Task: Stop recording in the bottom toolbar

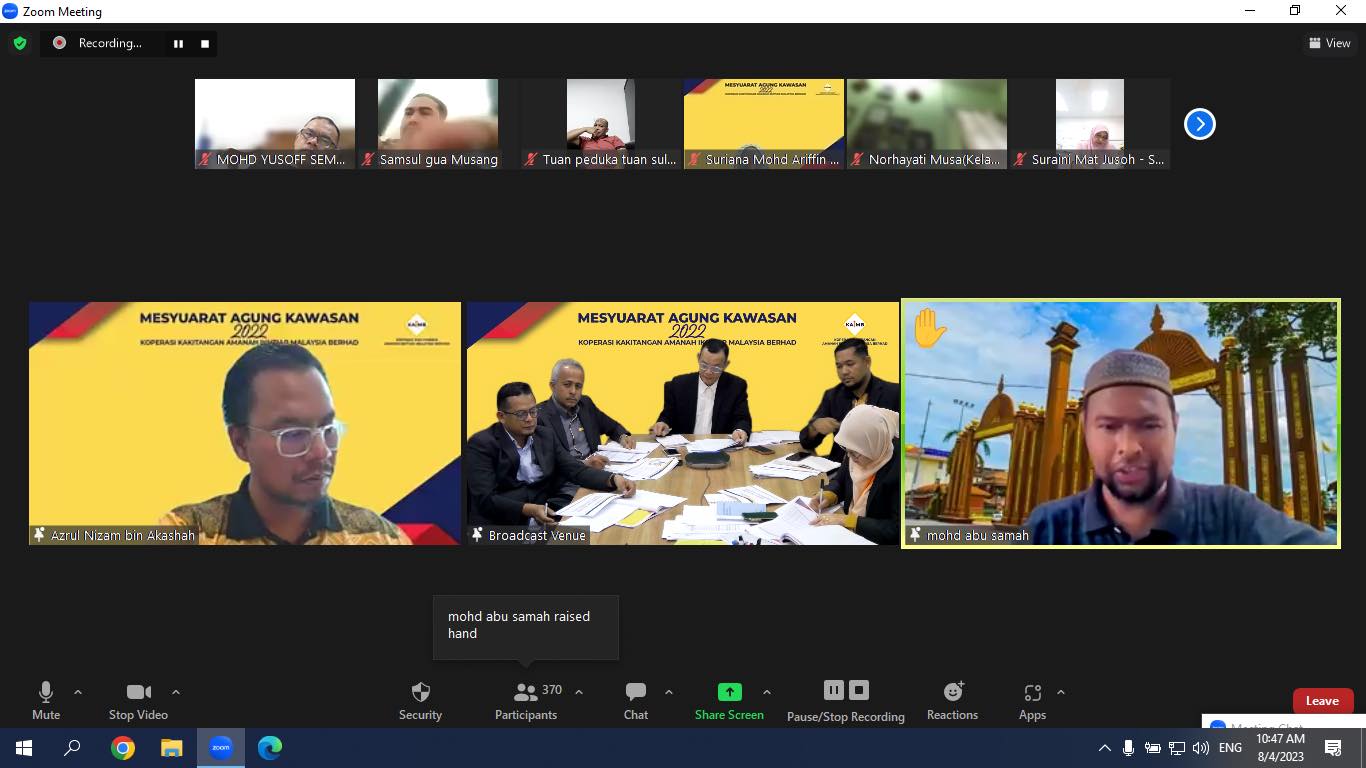Action: point(859,690)
